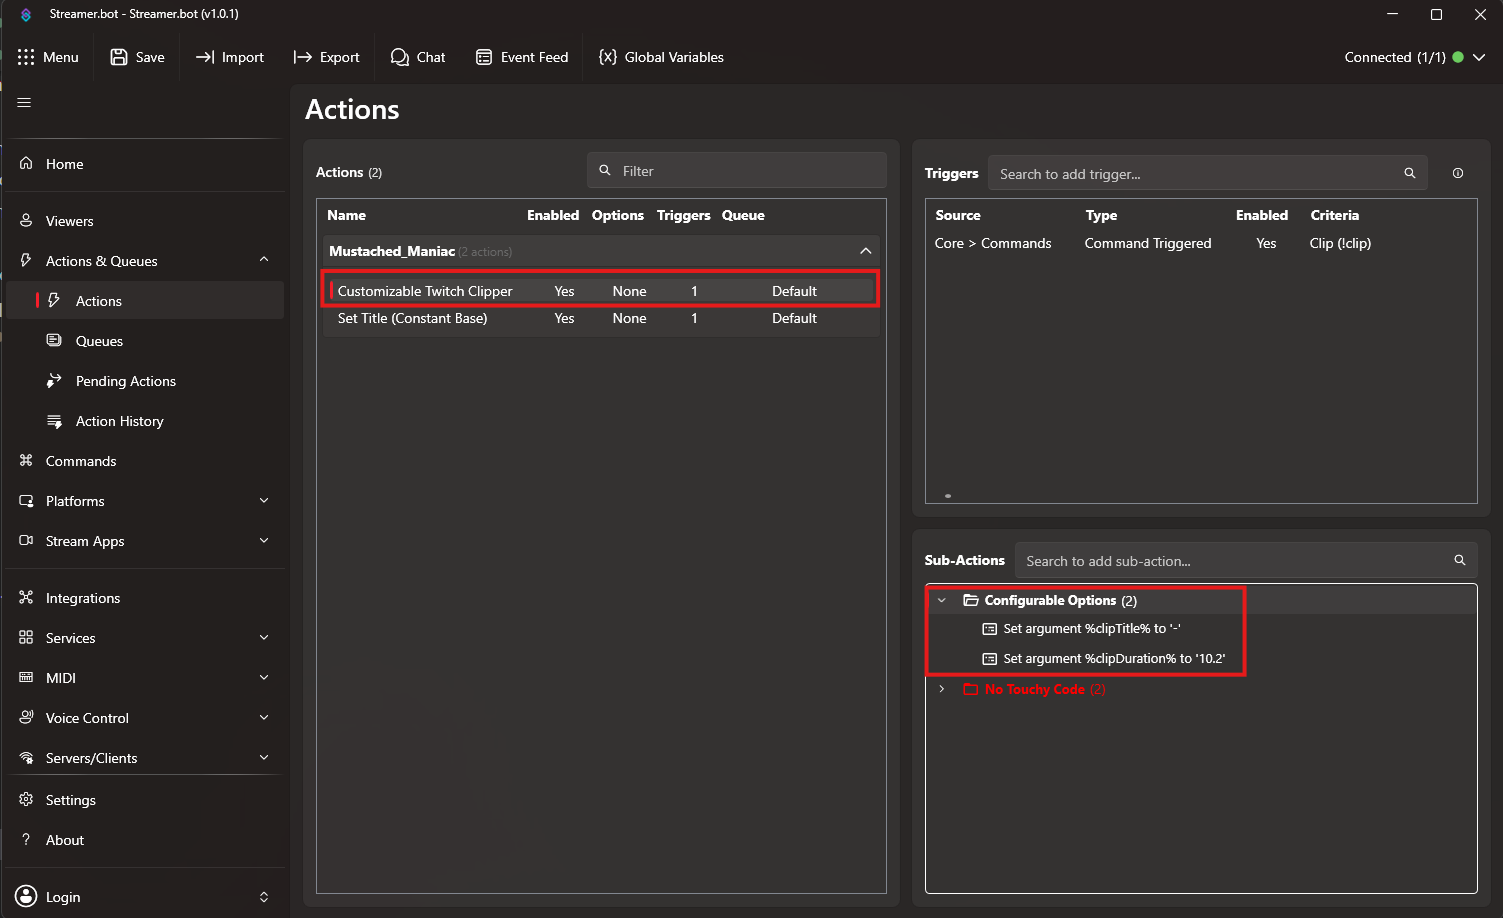Open Action History
This screenshot has height=918, width=1503.
click(x=119, y=421)
